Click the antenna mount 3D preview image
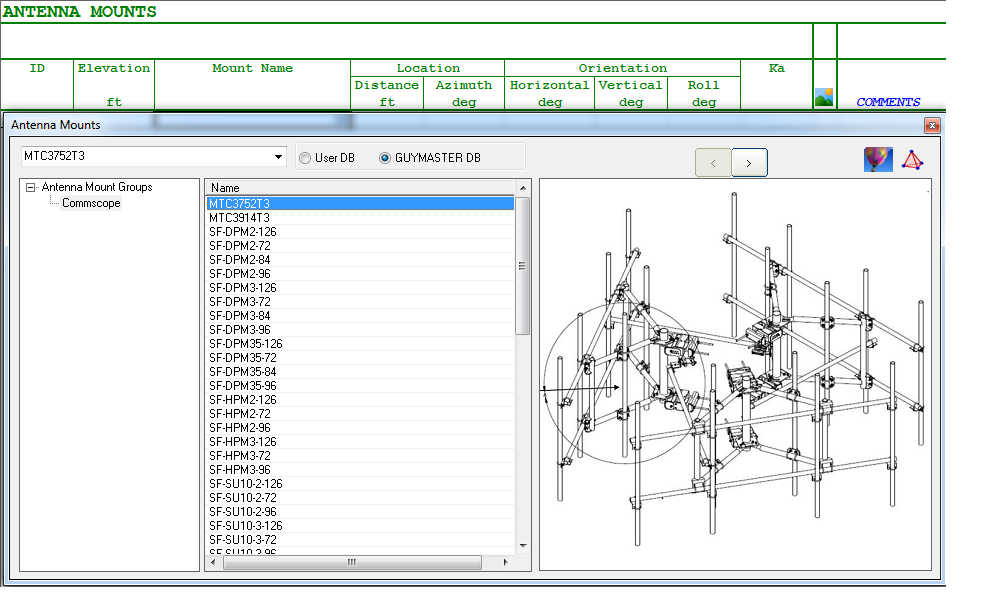Screen dimensions: 1006x598 coord(735,374)
